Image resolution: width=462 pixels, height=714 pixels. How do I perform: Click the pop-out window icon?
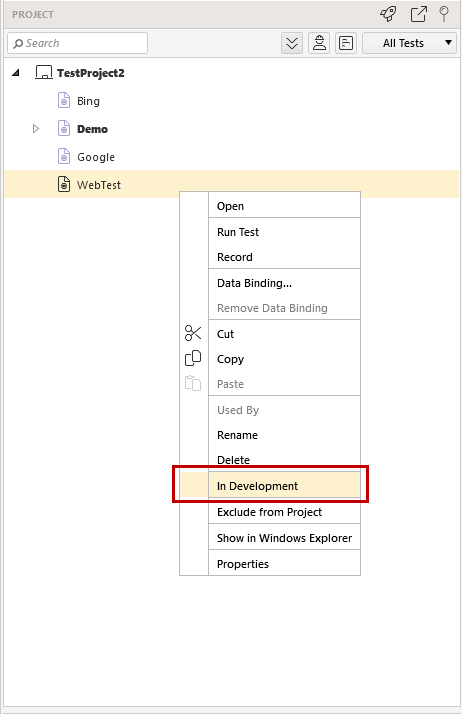point(419,14)
